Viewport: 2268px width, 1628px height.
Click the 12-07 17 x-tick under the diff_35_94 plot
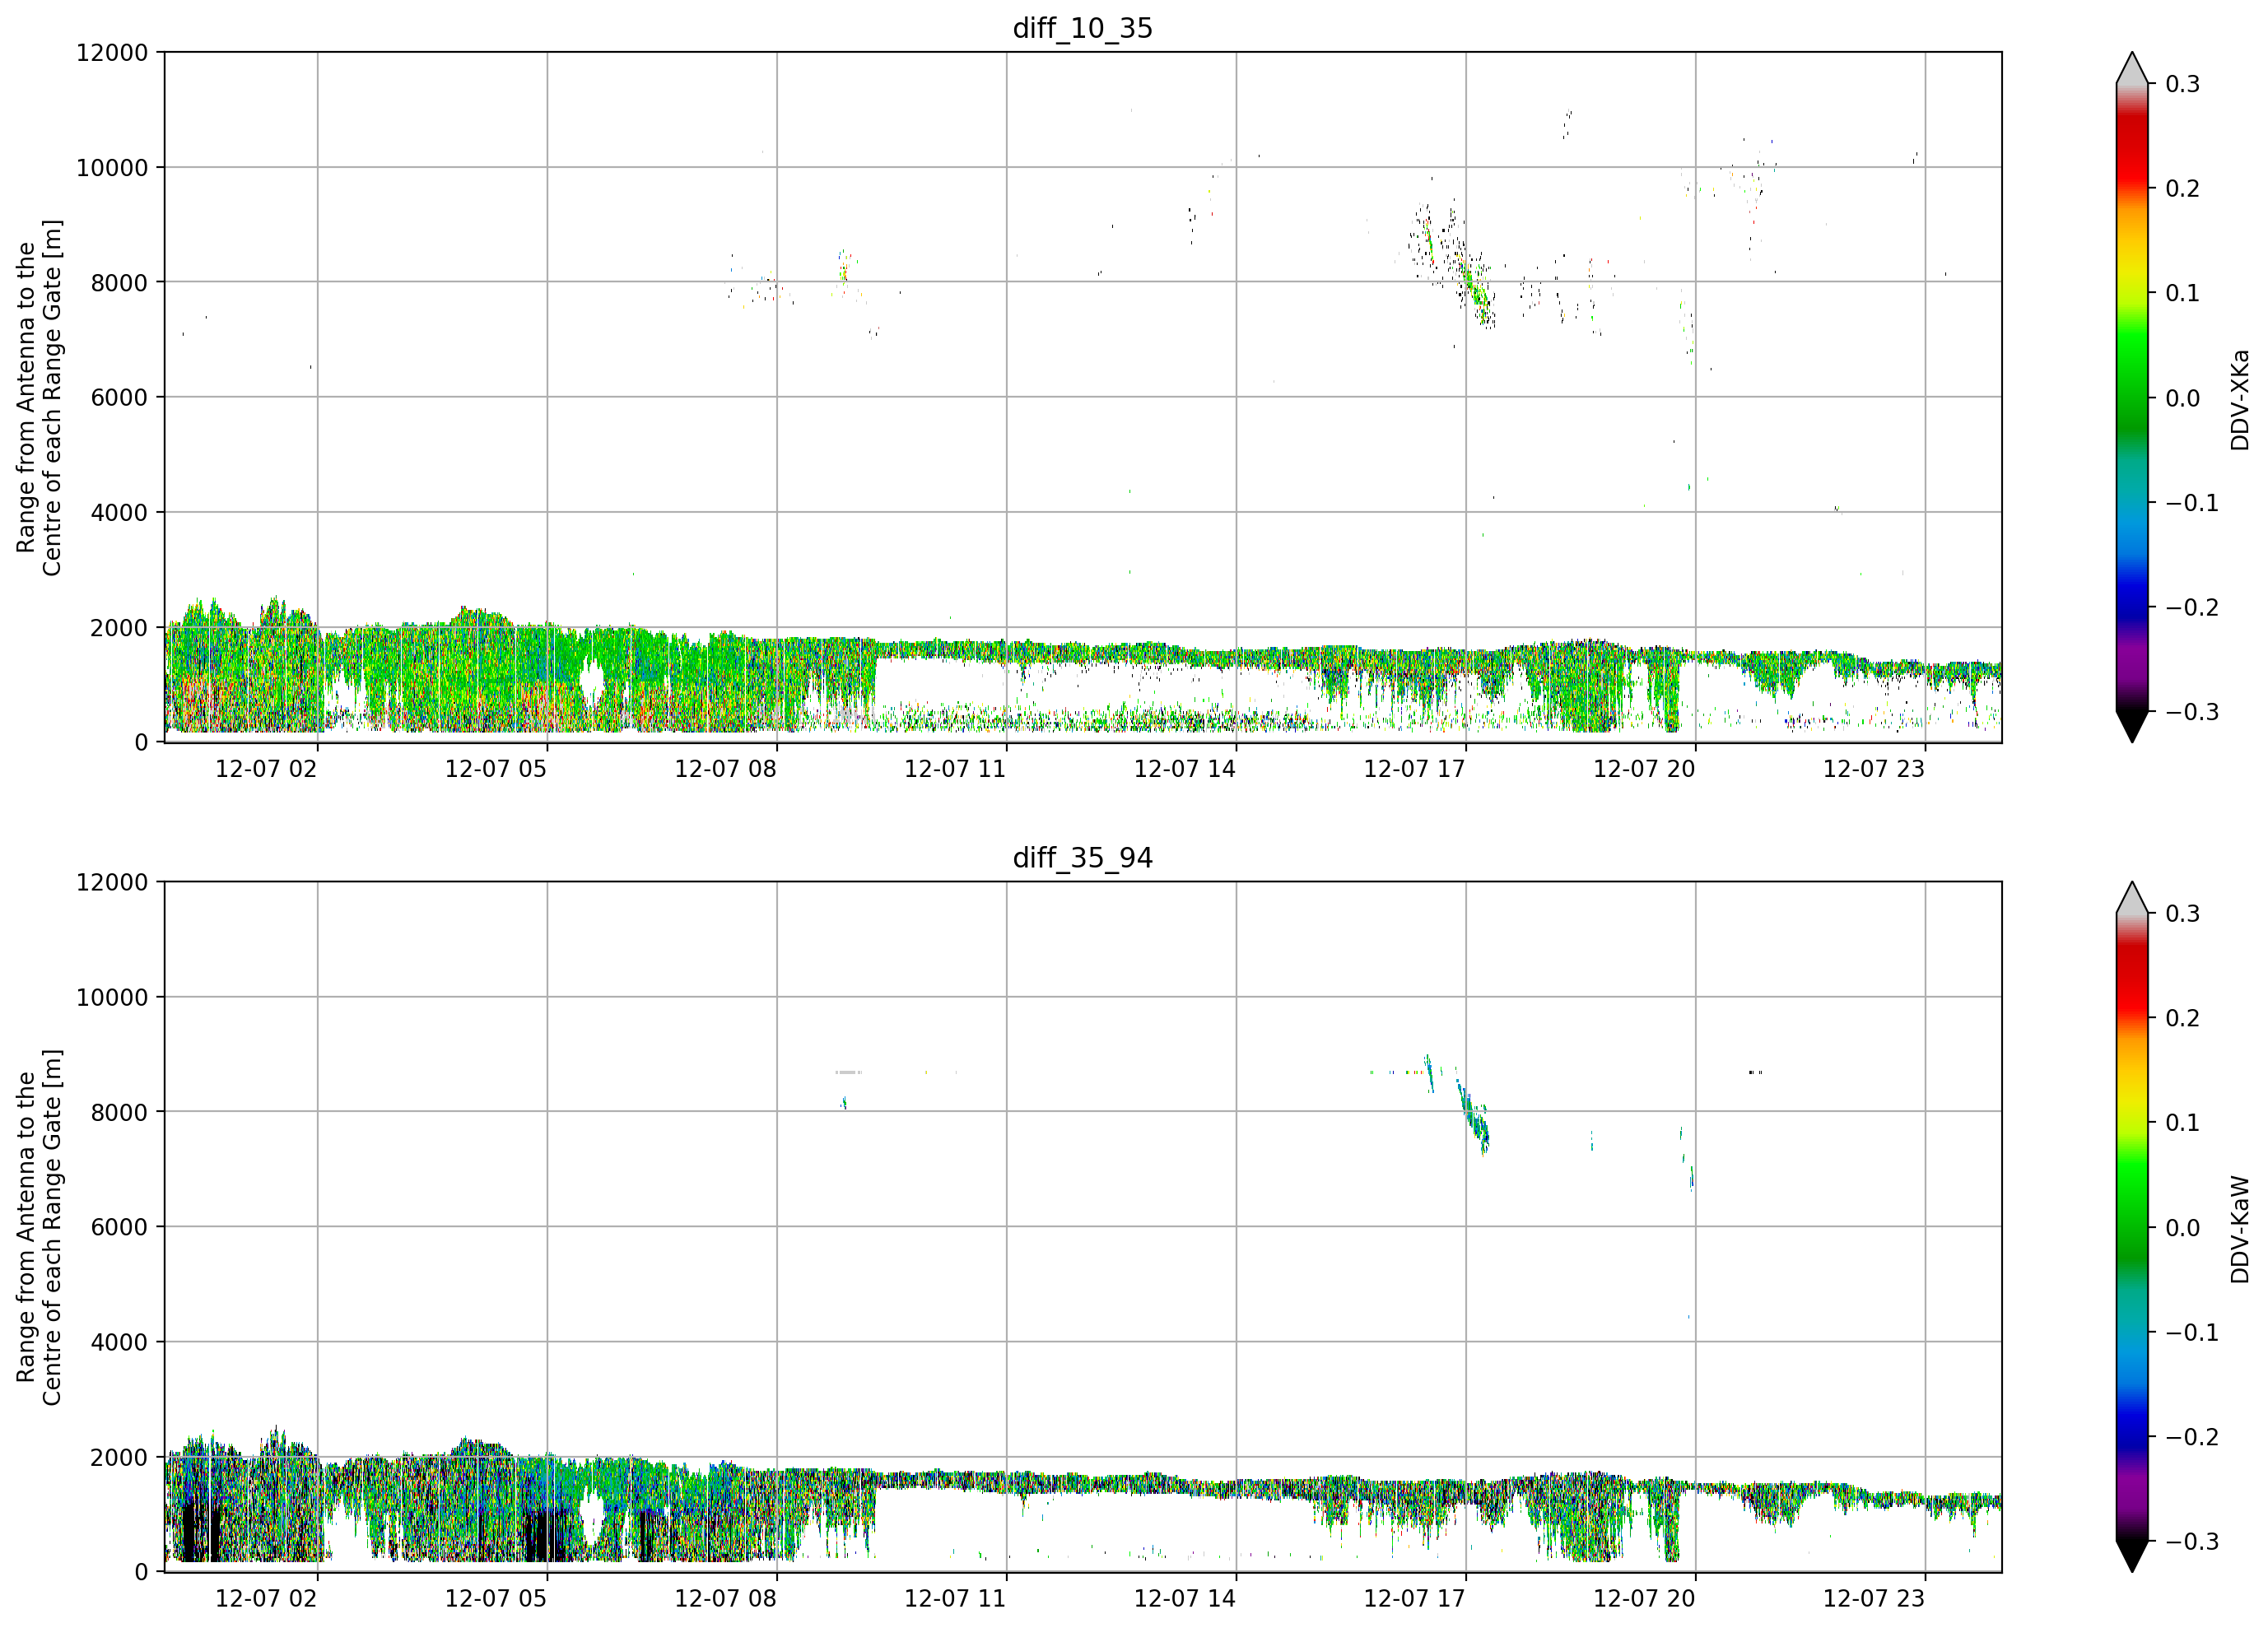(1415, 1599)
